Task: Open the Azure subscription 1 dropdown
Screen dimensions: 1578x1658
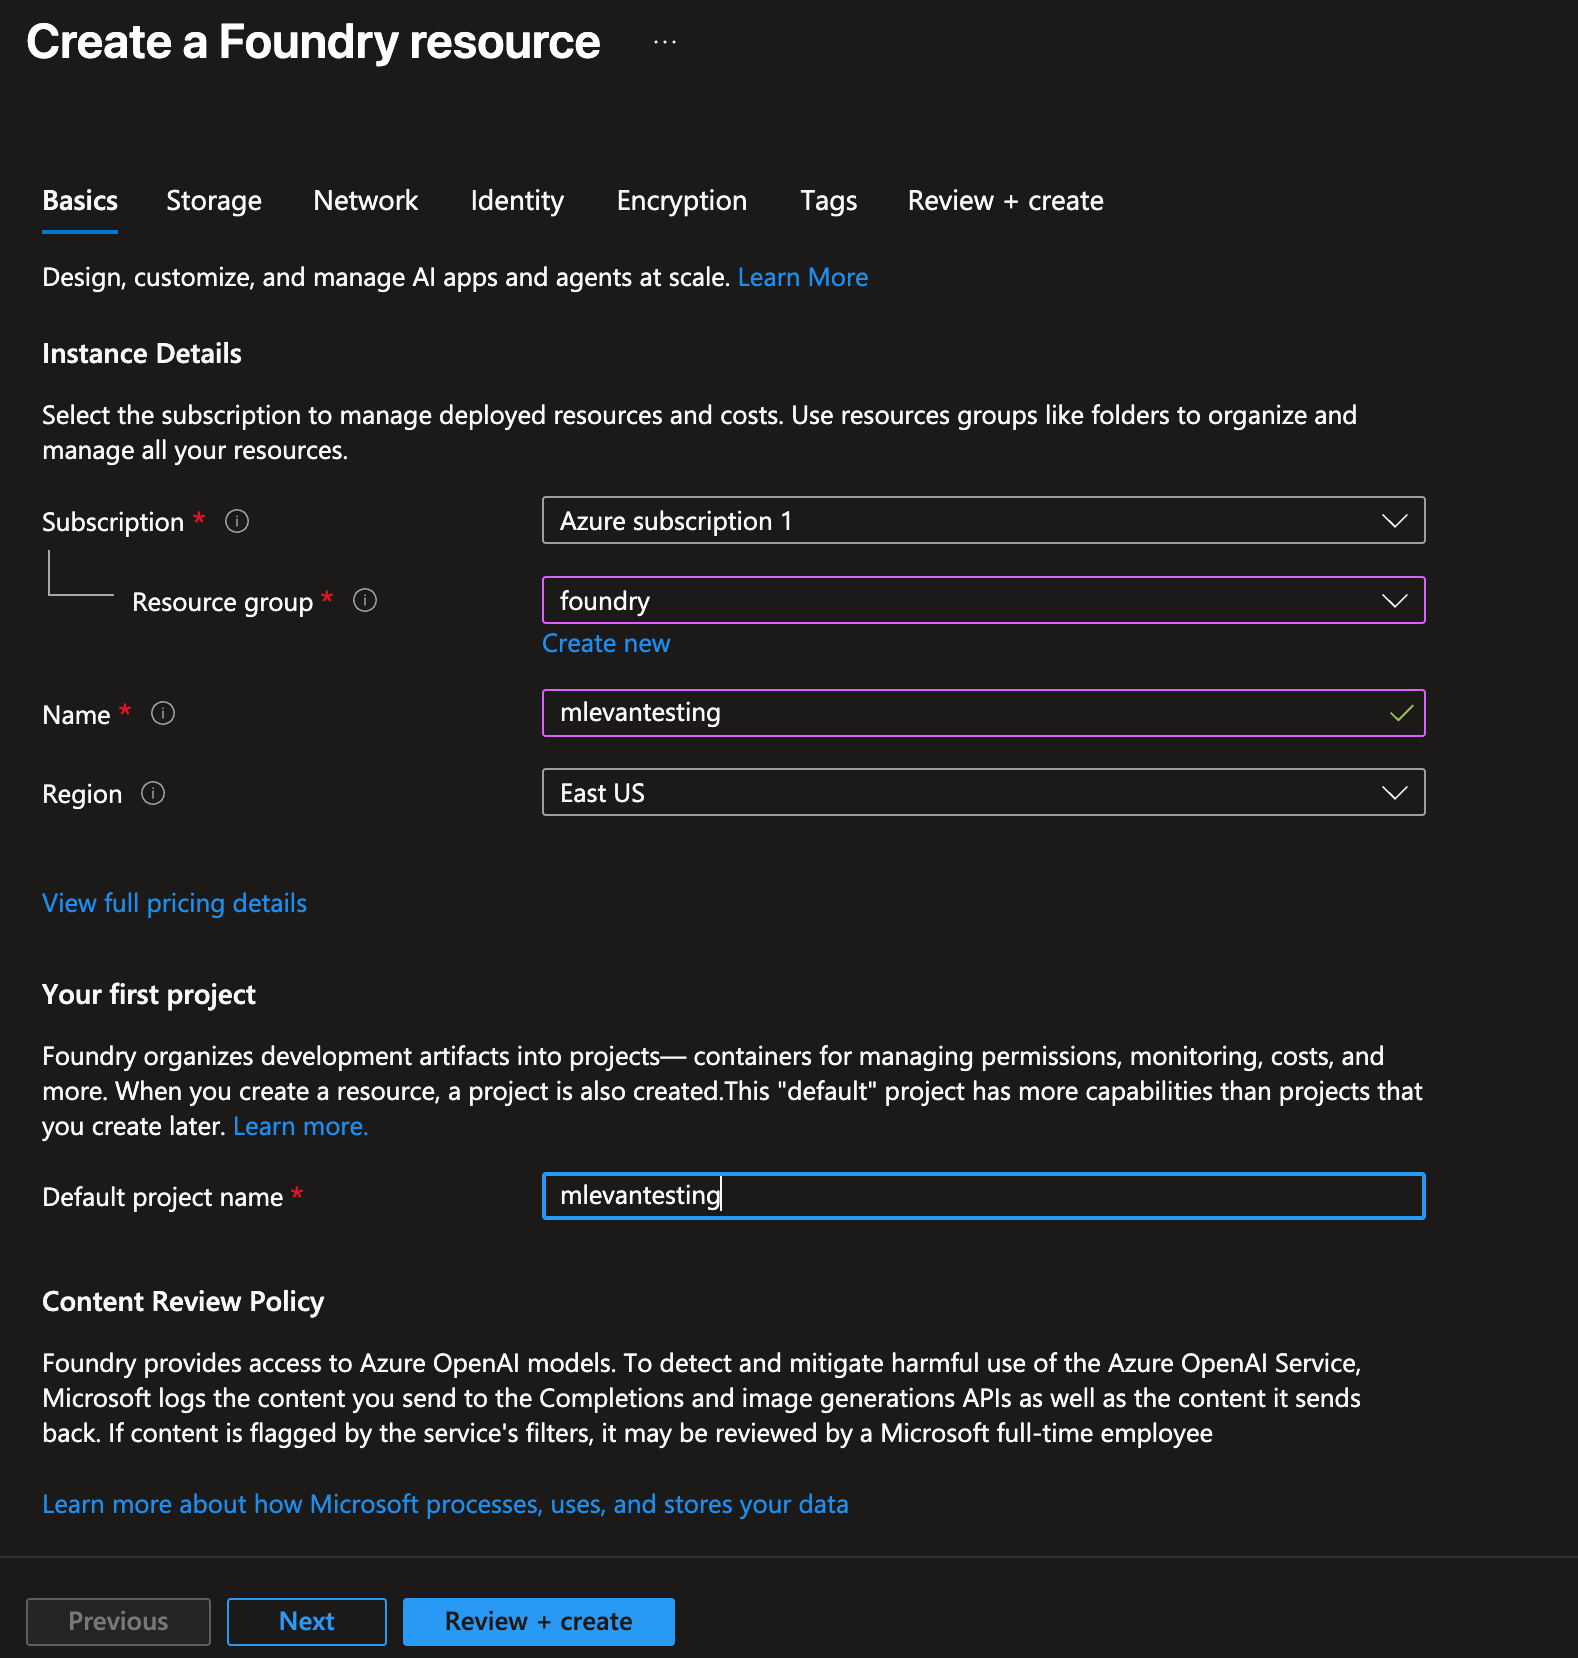Action: [983, 520]
